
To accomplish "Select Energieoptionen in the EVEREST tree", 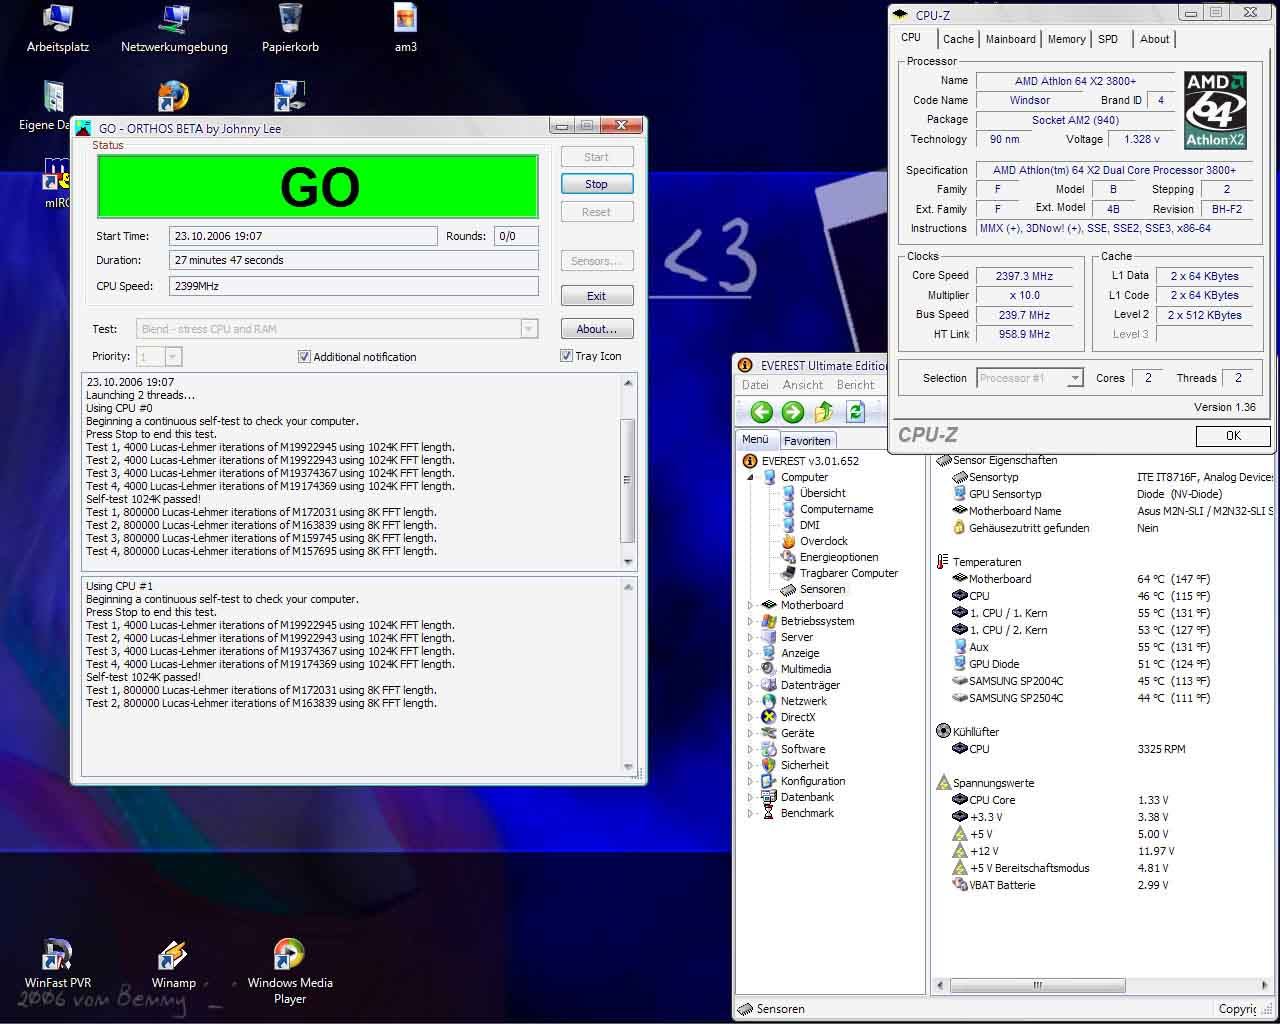I will 838,557.
